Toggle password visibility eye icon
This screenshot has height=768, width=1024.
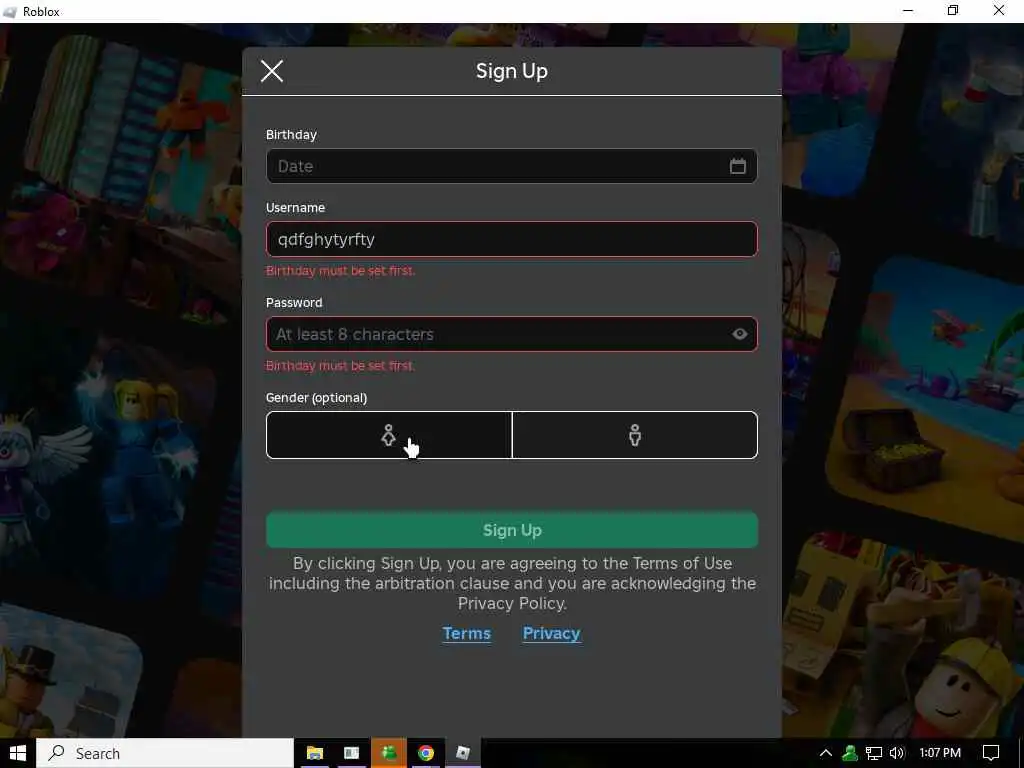point(739,334)
